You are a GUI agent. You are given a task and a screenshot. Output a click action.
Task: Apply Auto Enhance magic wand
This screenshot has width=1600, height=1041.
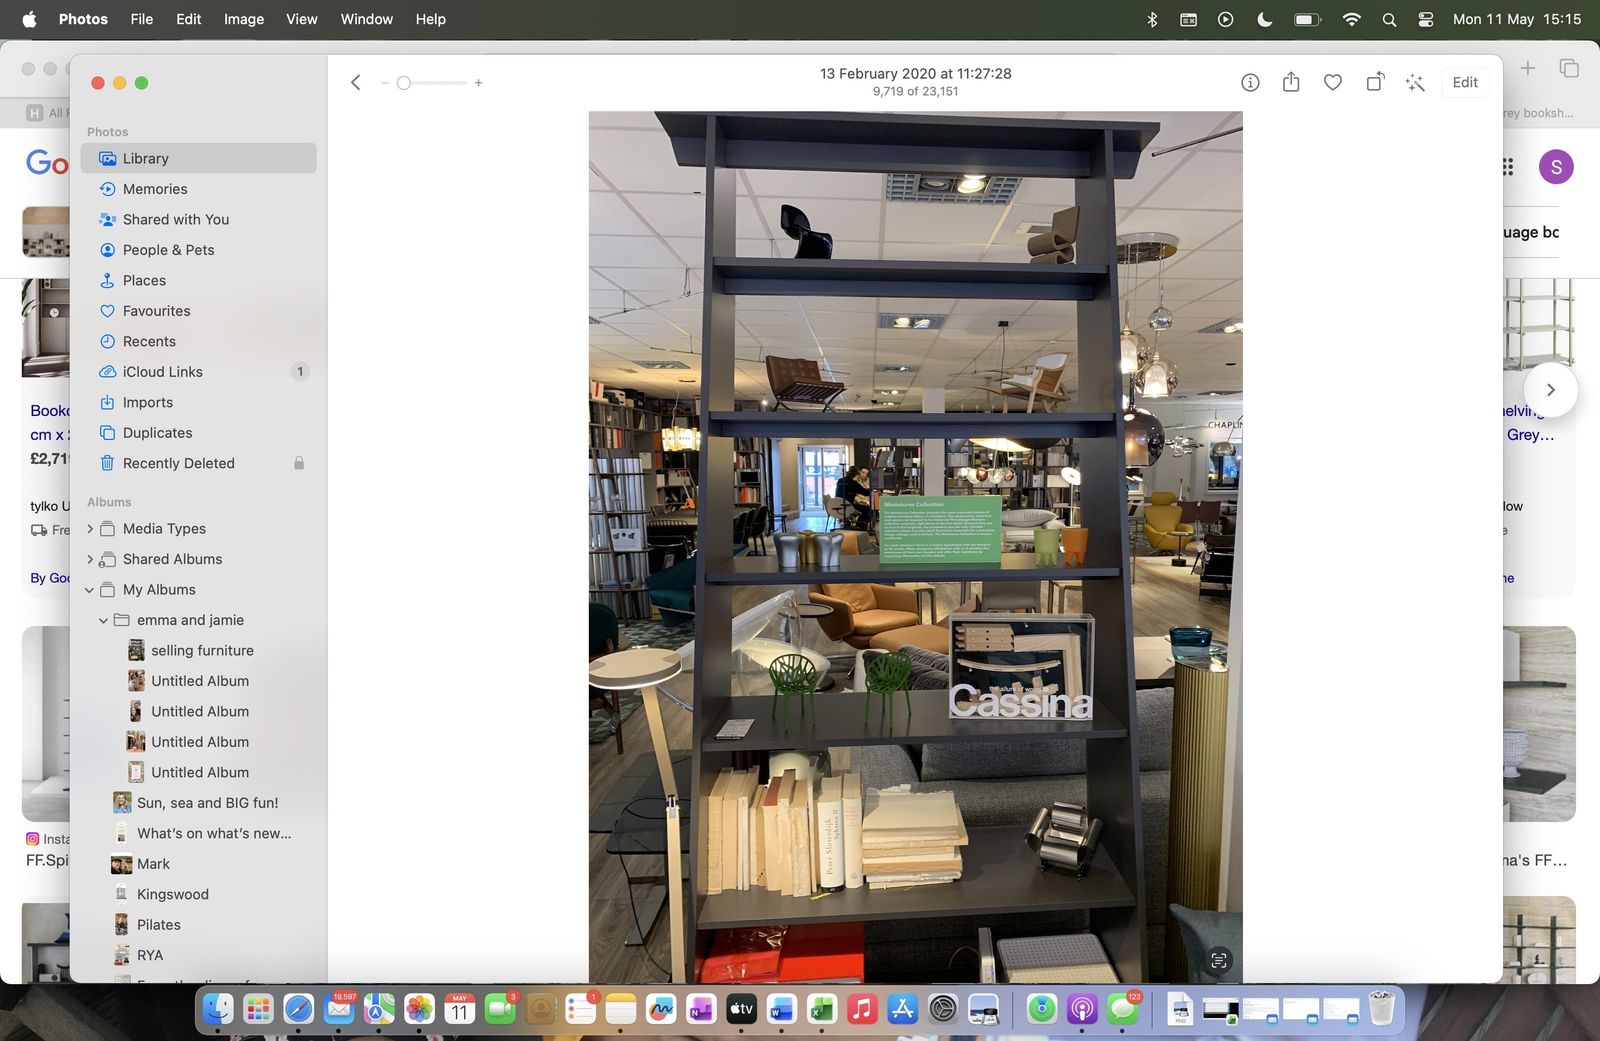1415,83
